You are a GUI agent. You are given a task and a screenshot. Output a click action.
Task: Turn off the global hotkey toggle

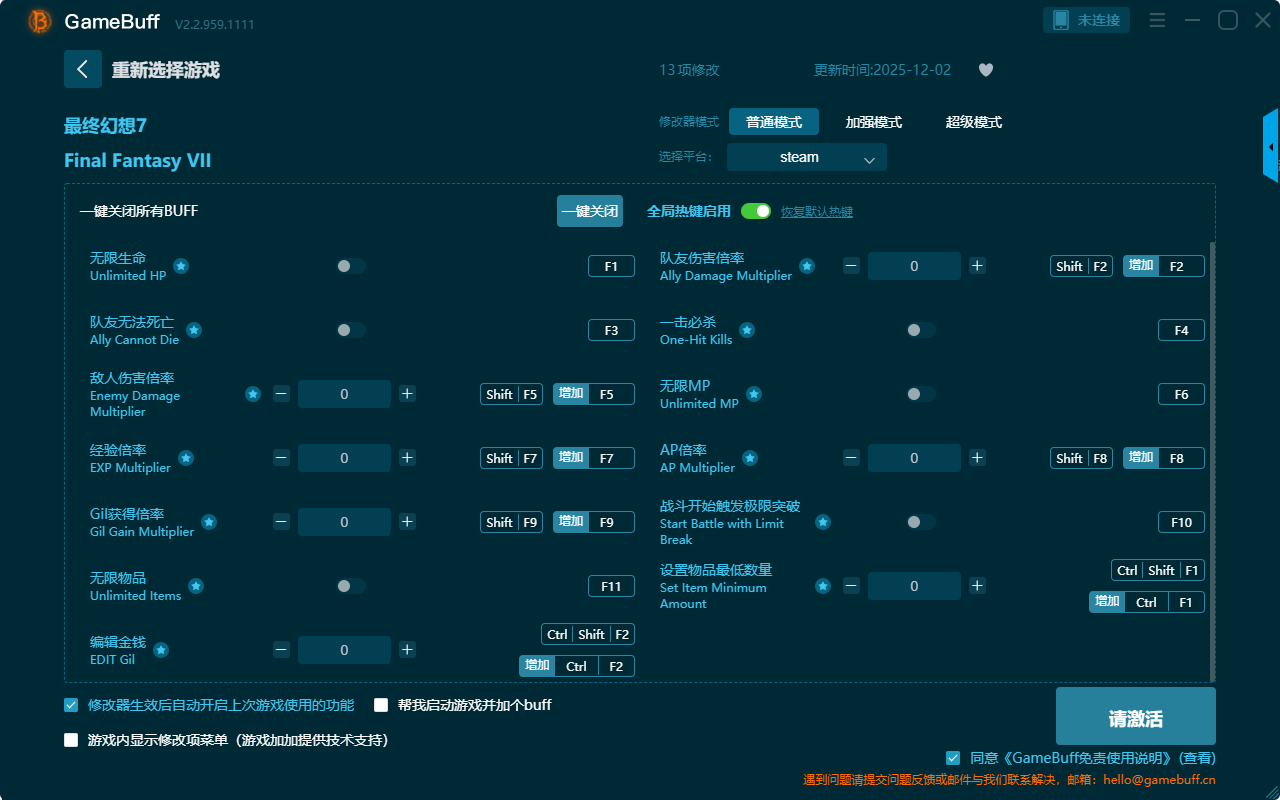coord(756,211)
